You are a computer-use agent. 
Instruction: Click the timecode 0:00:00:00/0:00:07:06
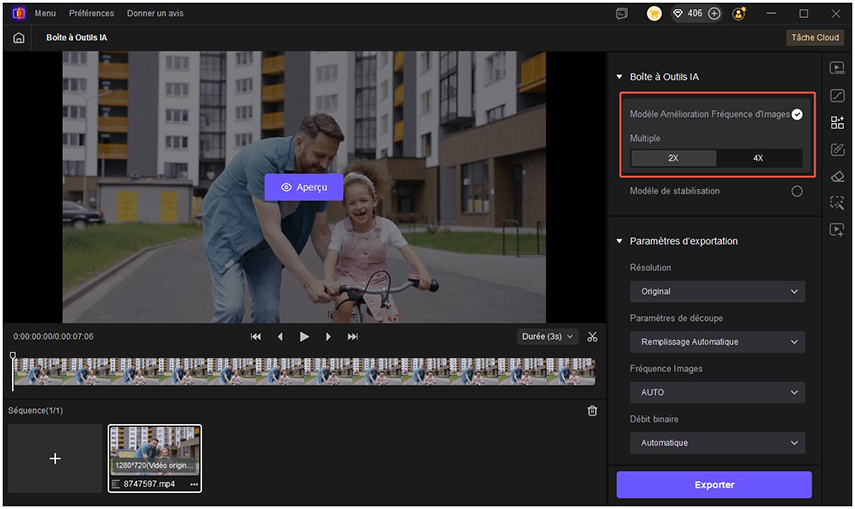coord(53,337)
